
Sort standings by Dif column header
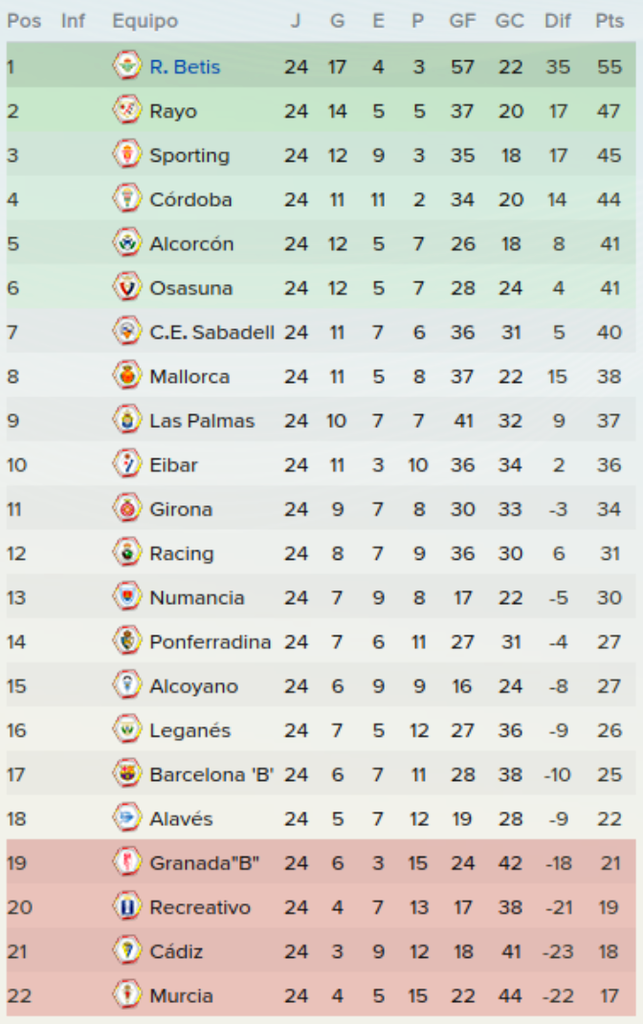[x=557, y=21]
